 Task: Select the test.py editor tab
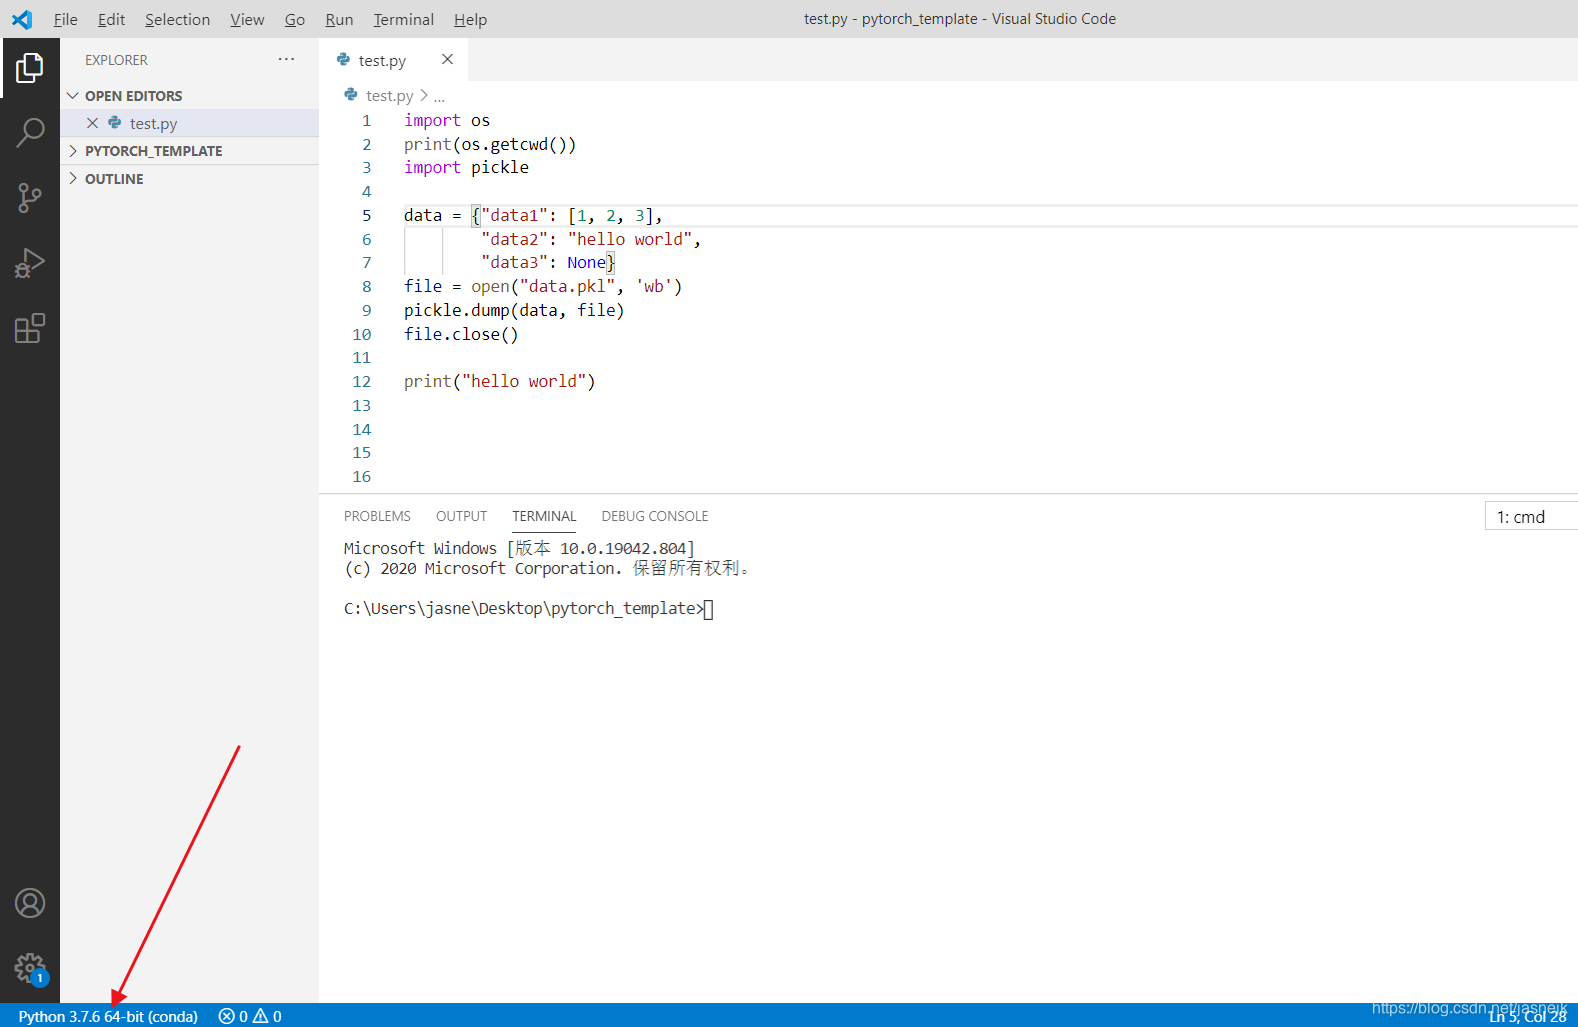(393, 60)
